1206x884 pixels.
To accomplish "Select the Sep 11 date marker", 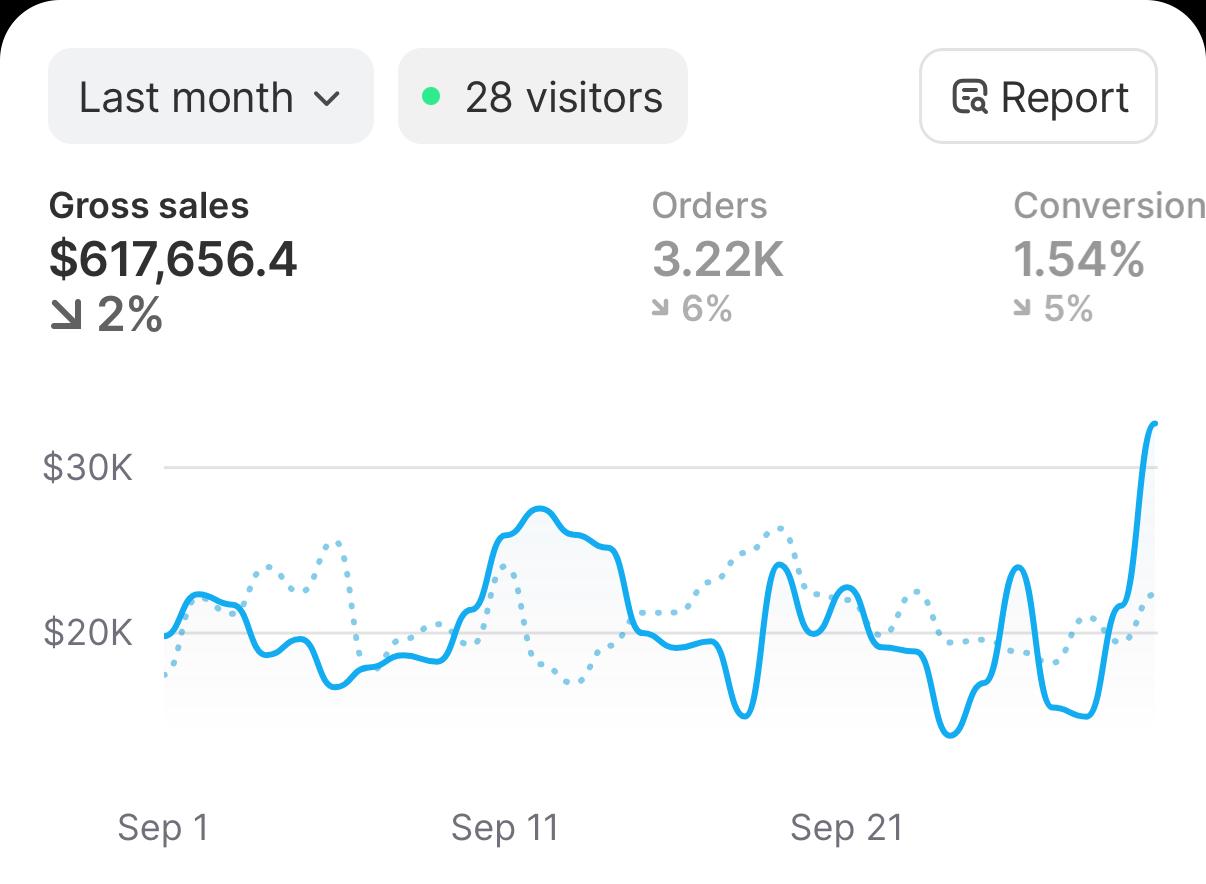I will click(x=504, y=828).
